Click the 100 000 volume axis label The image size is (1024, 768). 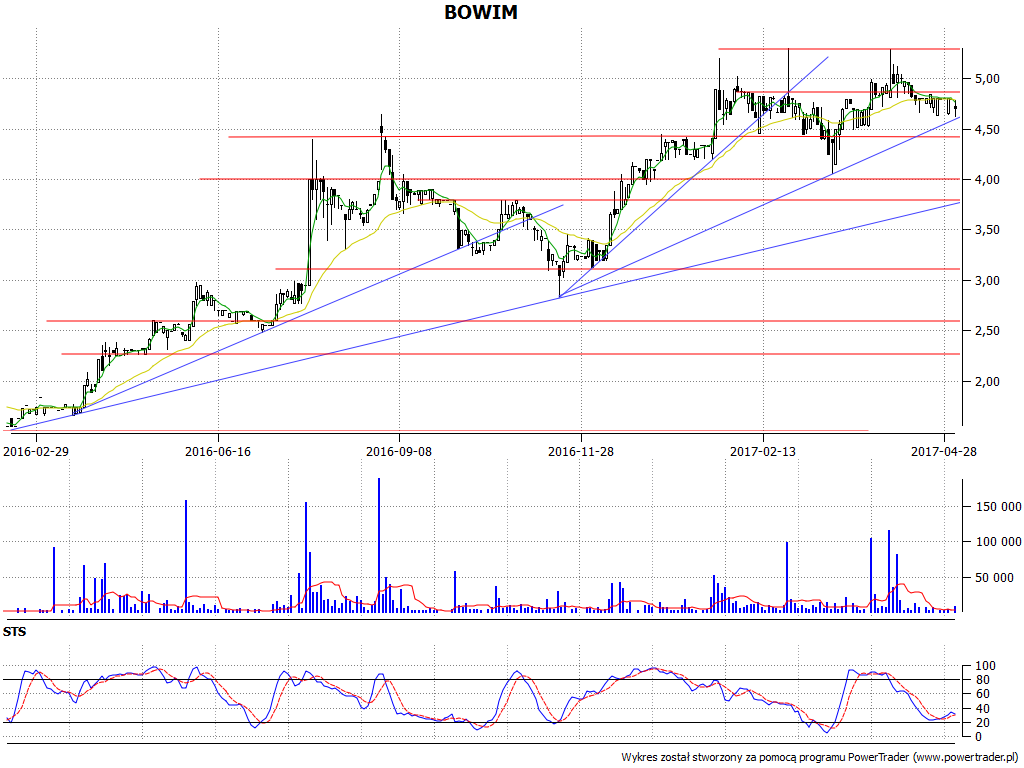(x=999, y=542)
